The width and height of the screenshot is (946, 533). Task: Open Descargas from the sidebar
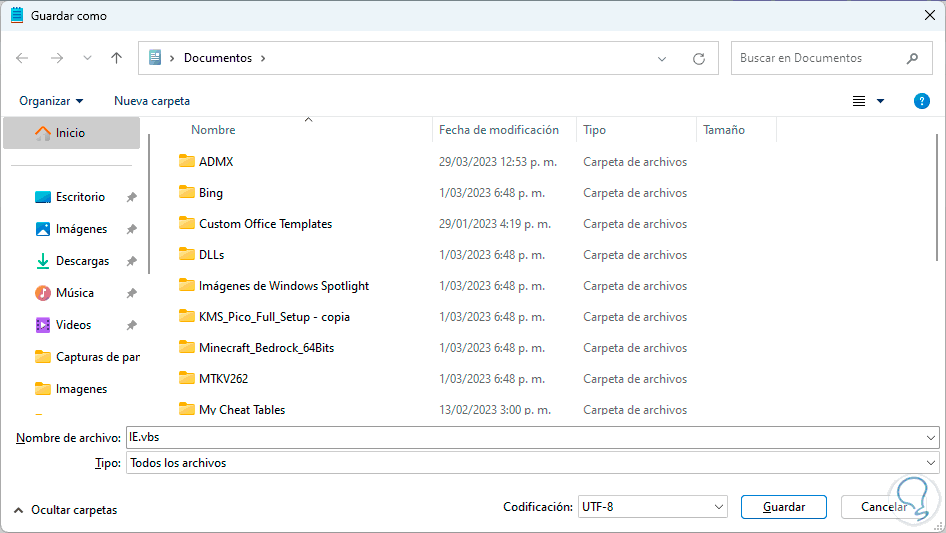82,261
